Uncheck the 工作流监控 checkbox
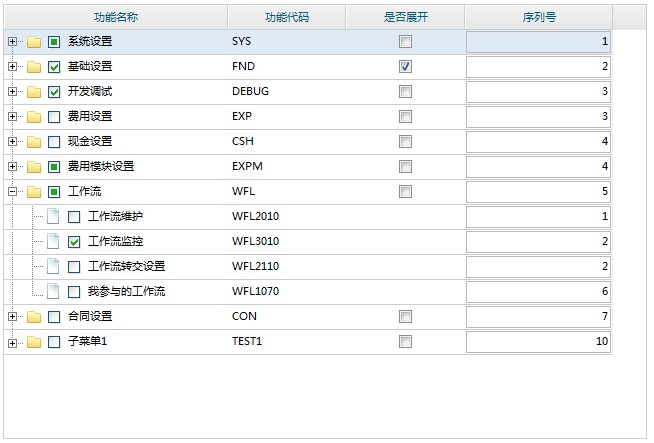 tap(74, 242)
